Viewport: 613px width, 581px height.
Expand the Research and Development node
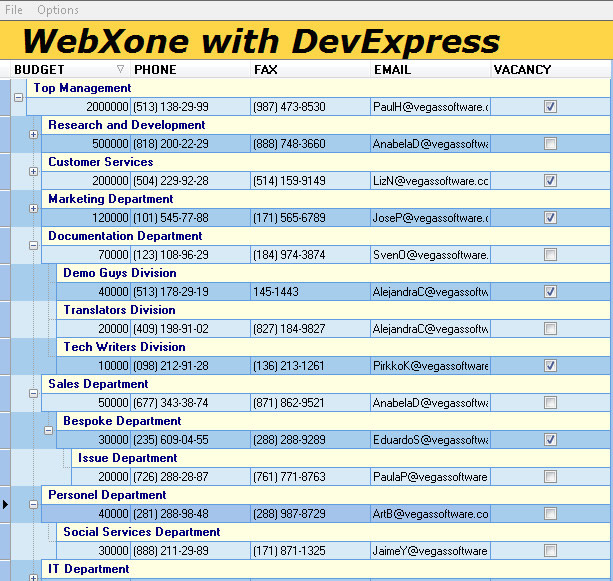point(33,134)
